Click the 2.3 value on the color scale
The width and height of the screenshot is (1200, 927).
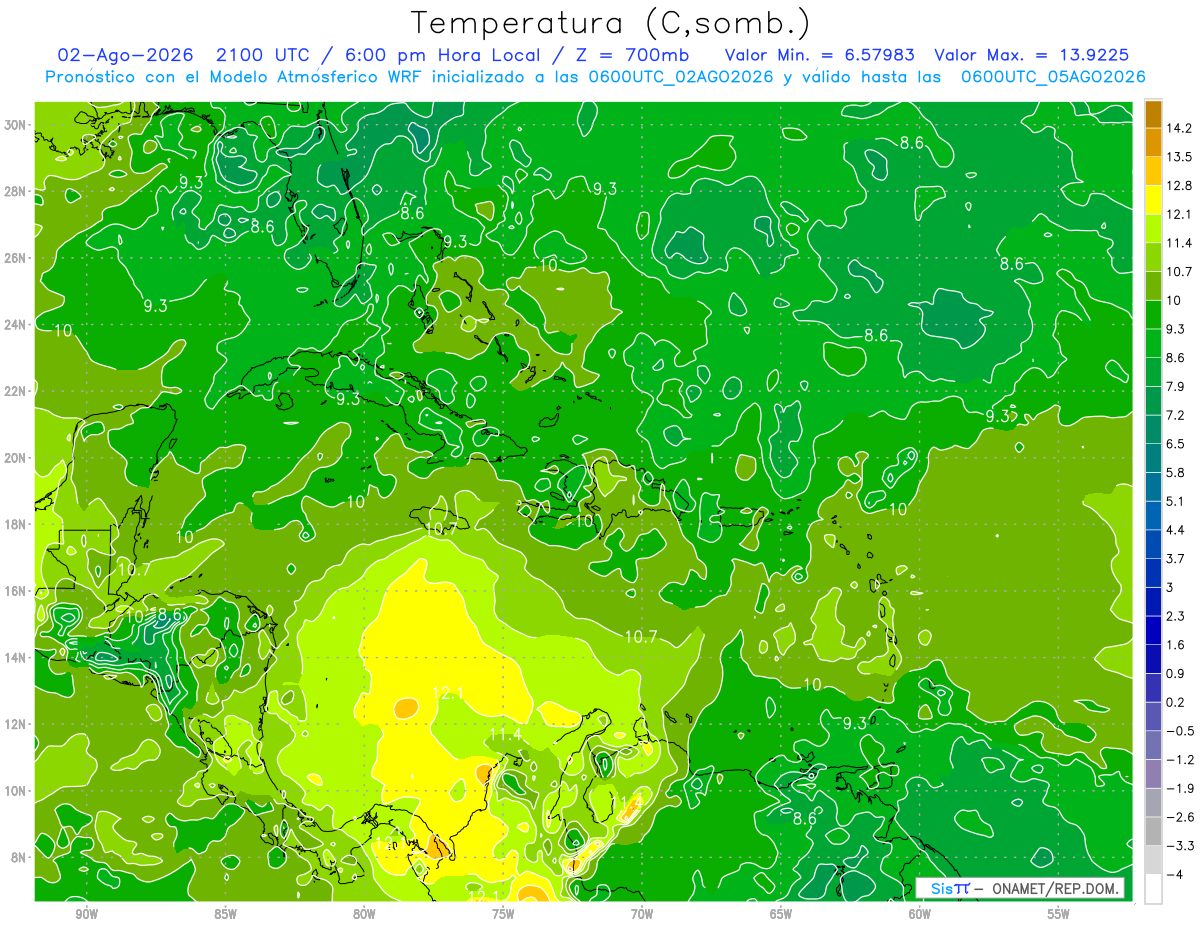click(x=1175, y=616)
